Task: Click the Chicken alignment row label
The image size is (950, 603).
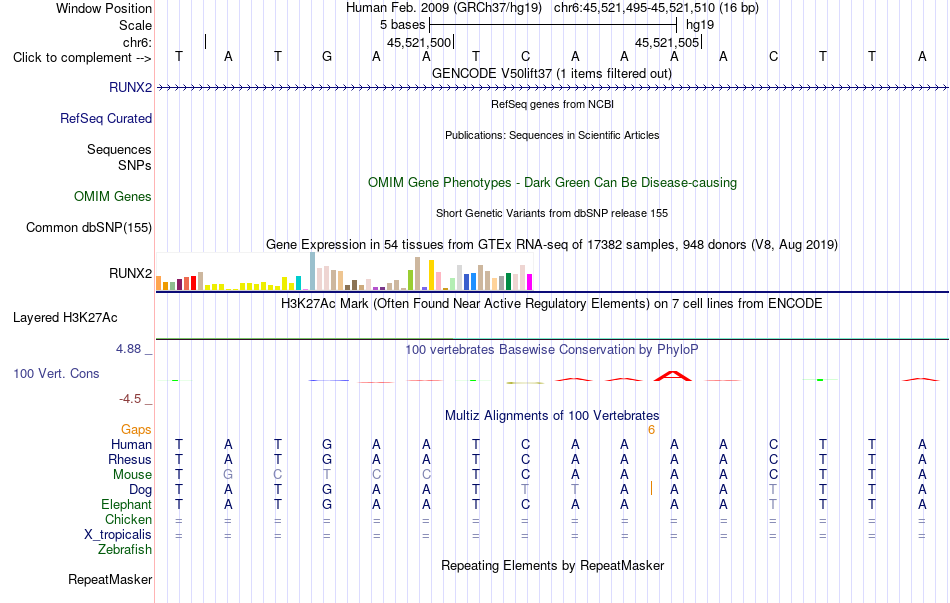Action: [x=128, y=519]
